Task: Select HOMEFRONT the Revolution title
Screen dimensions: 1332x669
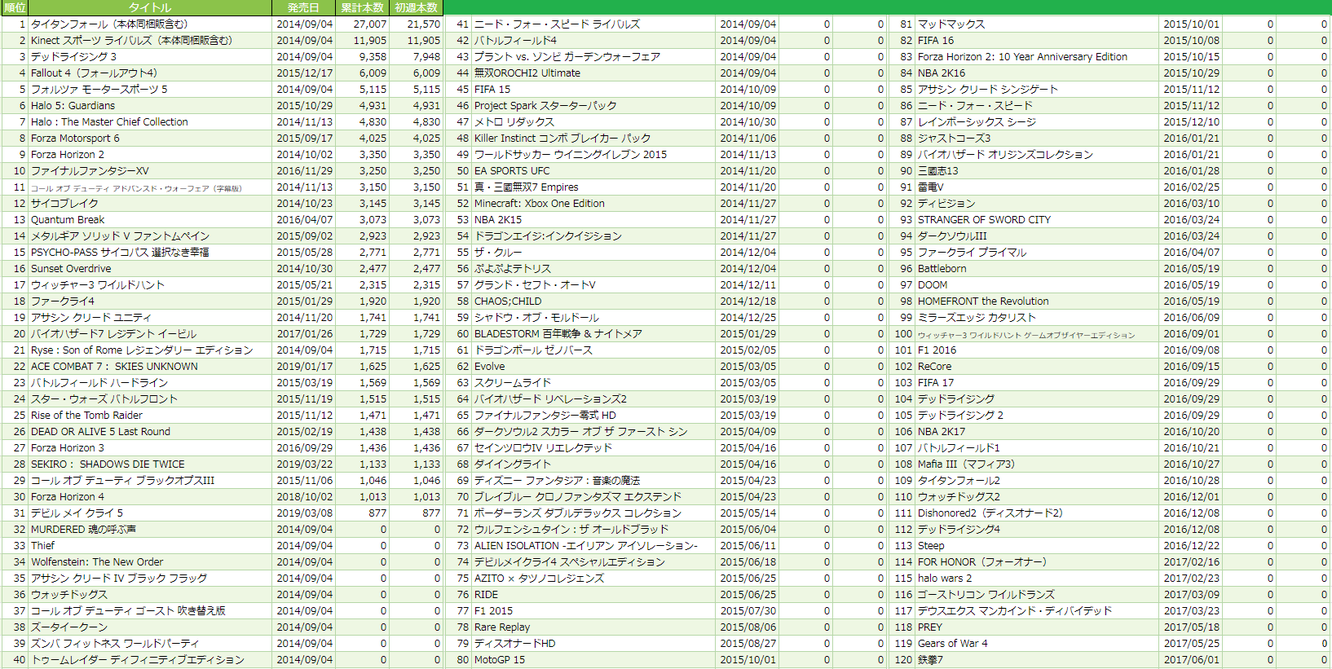Action: [x=983, y=301]
